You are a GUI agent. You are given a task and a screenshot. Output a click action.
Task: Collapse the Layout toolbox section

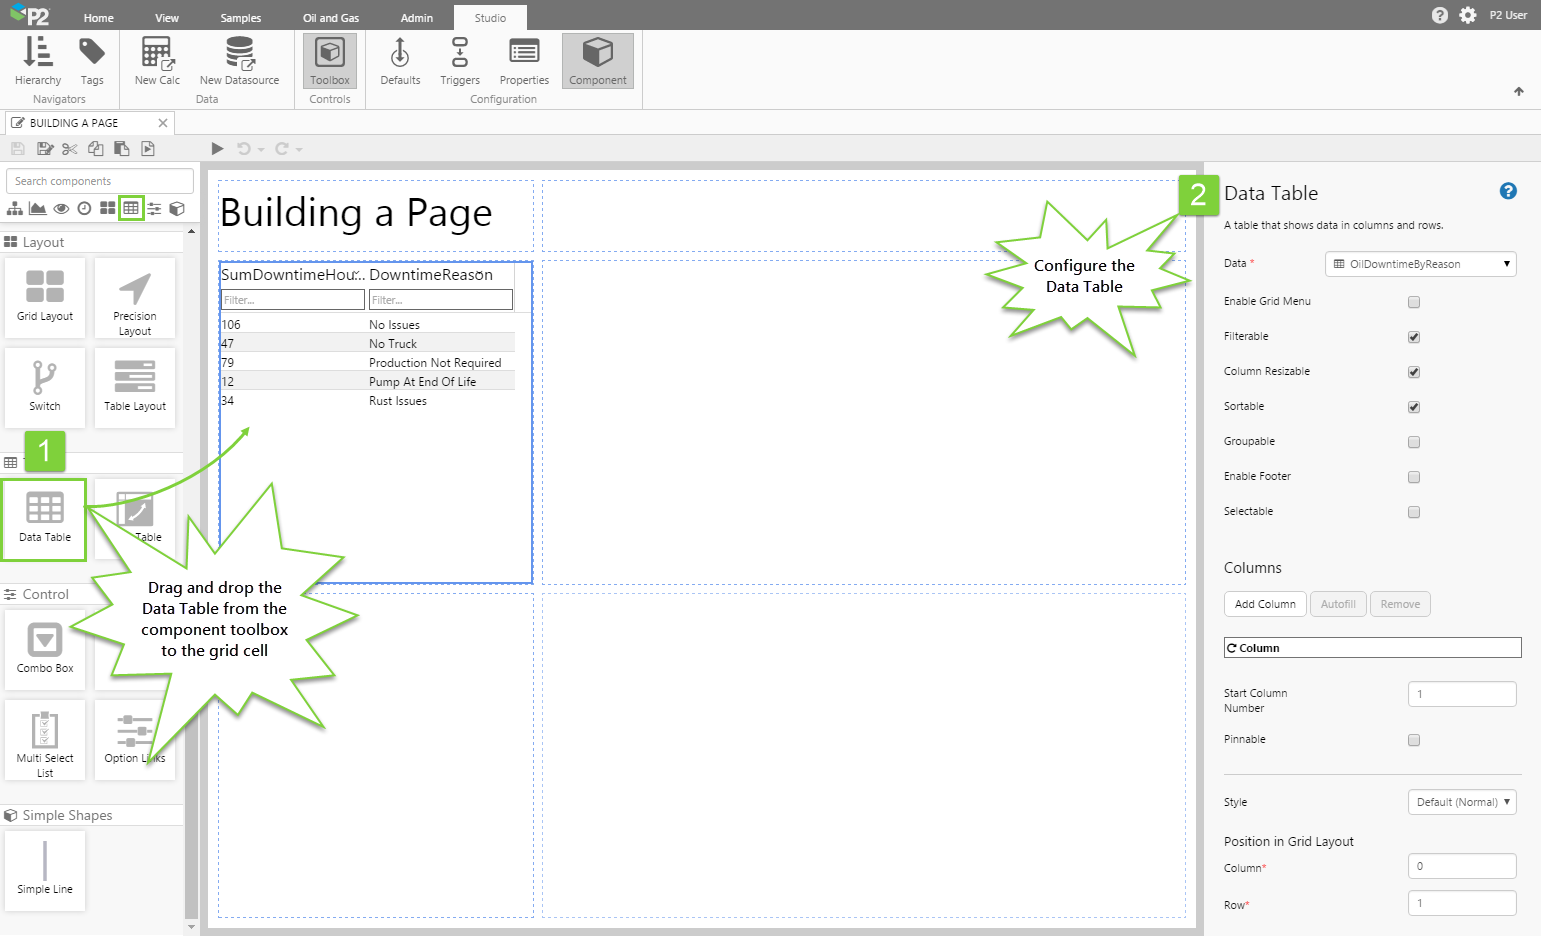(43, 242)
